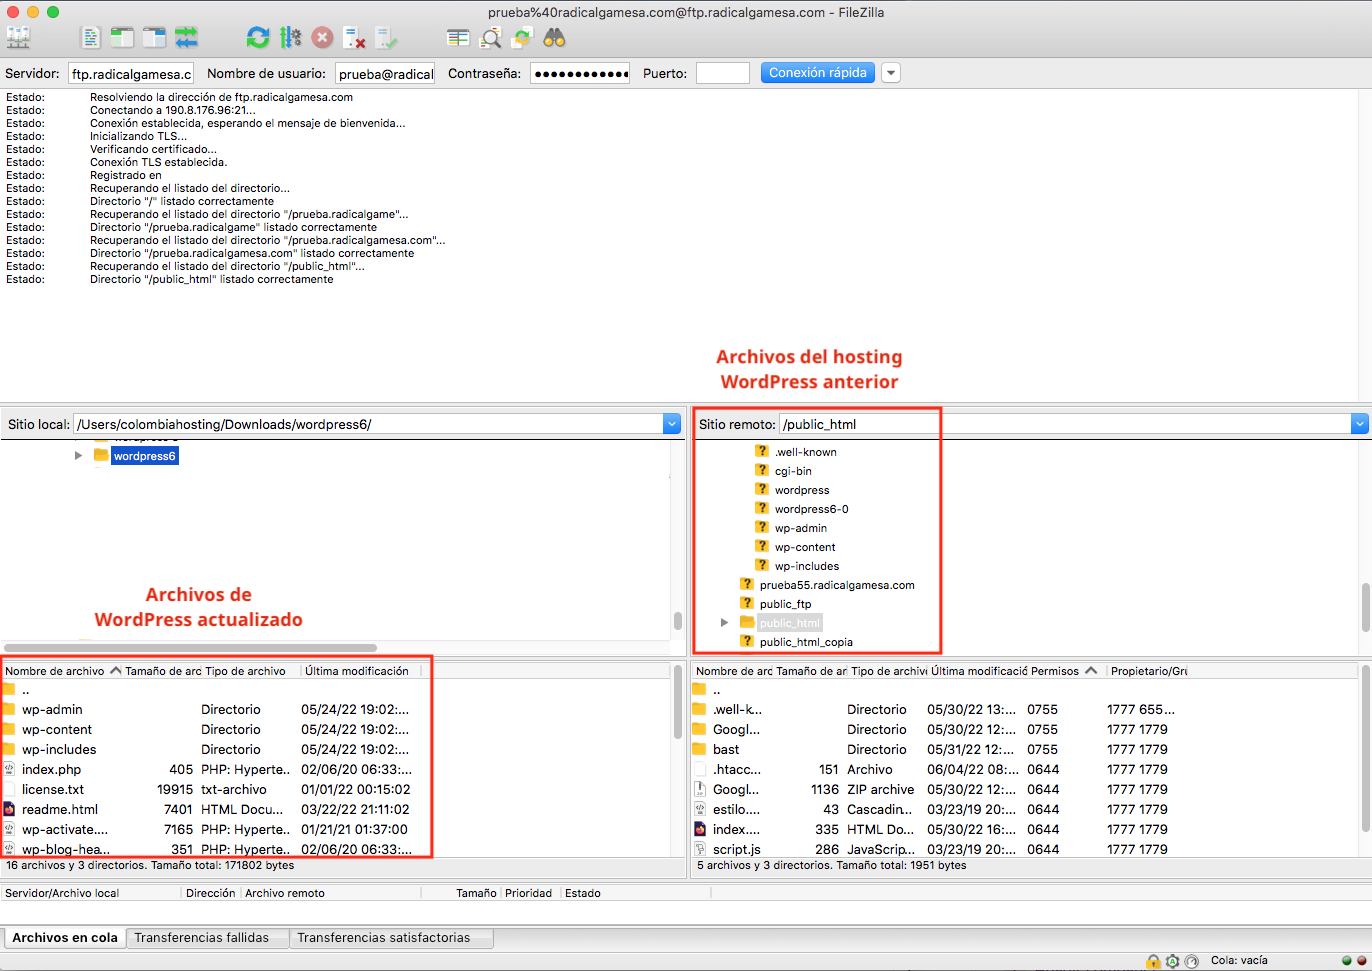The width and height of the screenshot is (1372, 971).
Task: Select public_html_copia in remote tree
Action: (x=806, y=642)
